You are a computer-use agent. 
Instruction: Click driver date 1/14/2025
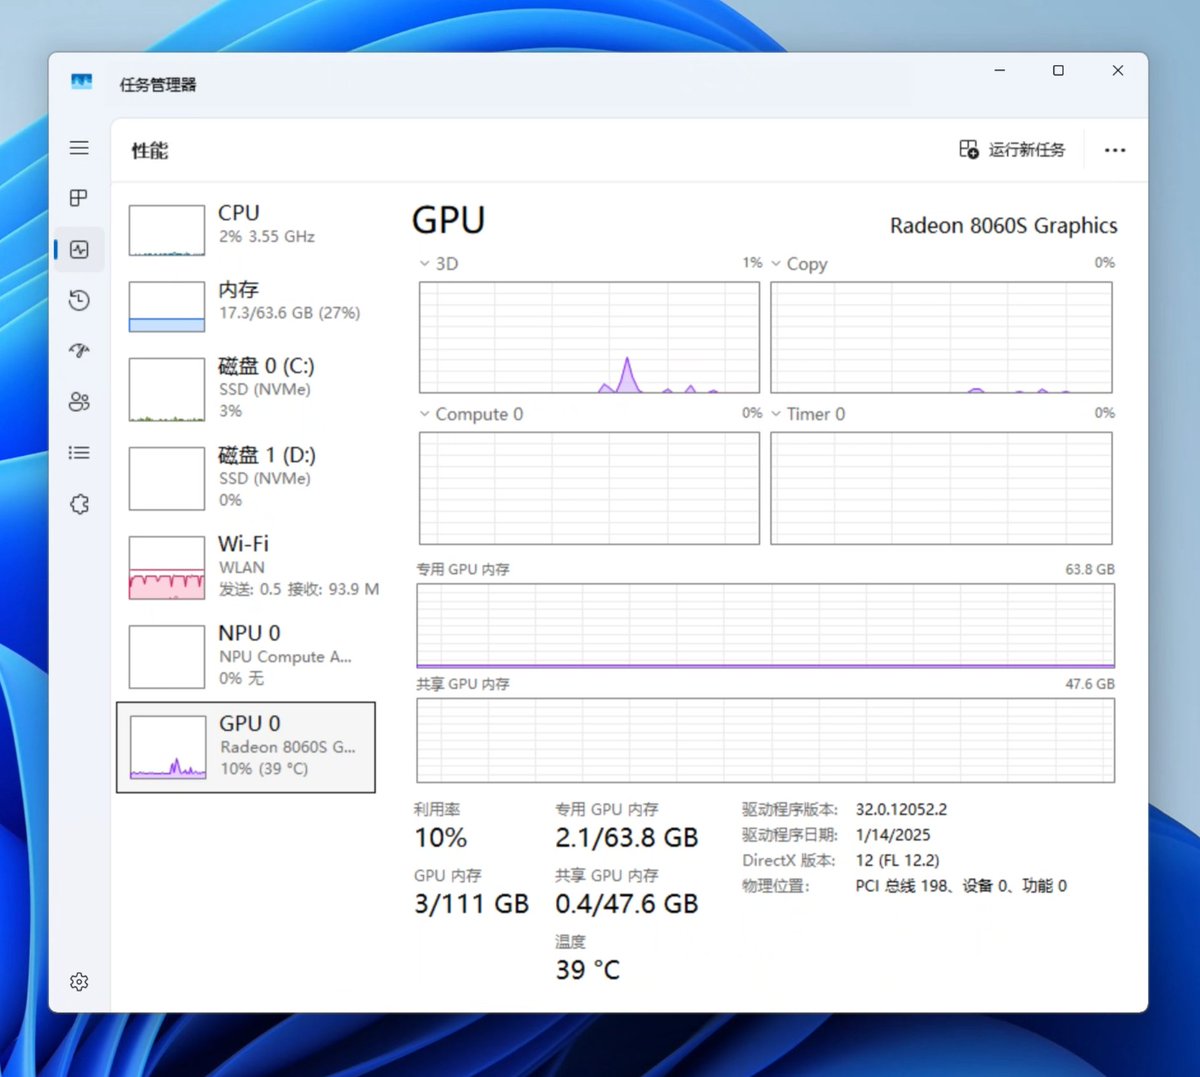coord(893,835)
